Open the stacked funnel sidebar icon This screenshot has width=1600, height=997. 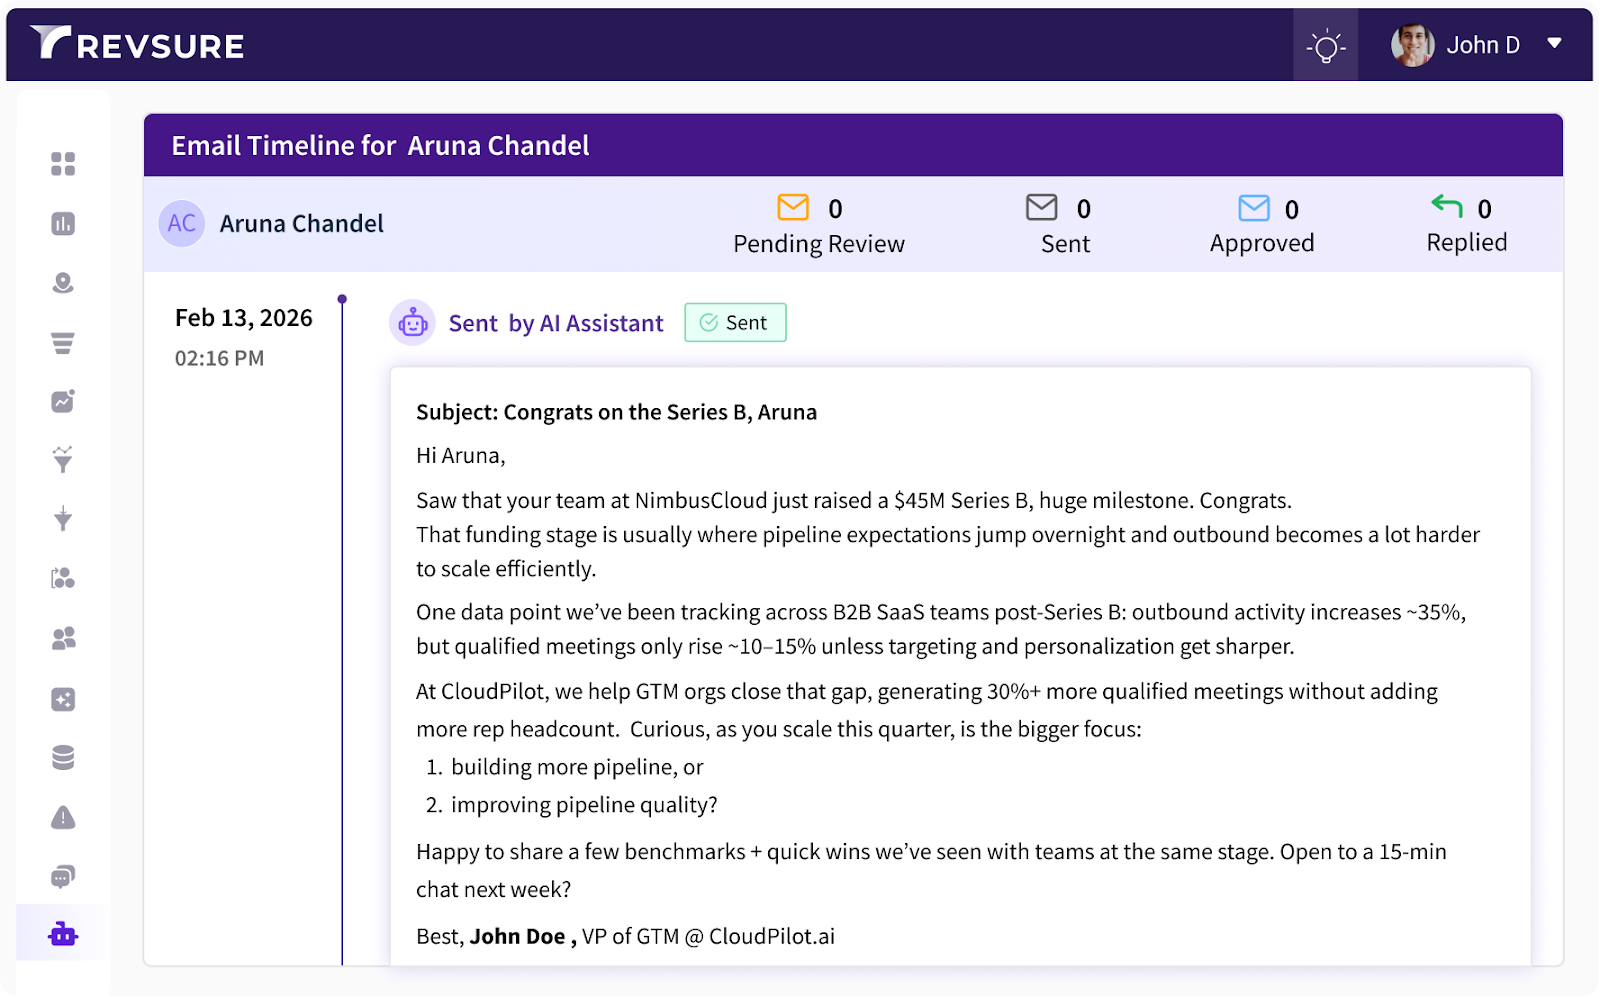pos(63,343)
